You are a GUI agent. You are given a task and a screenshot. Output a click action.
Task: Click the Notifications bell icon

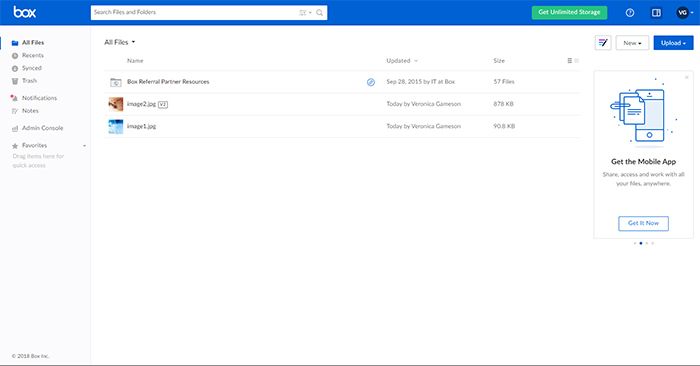[14, 98]
